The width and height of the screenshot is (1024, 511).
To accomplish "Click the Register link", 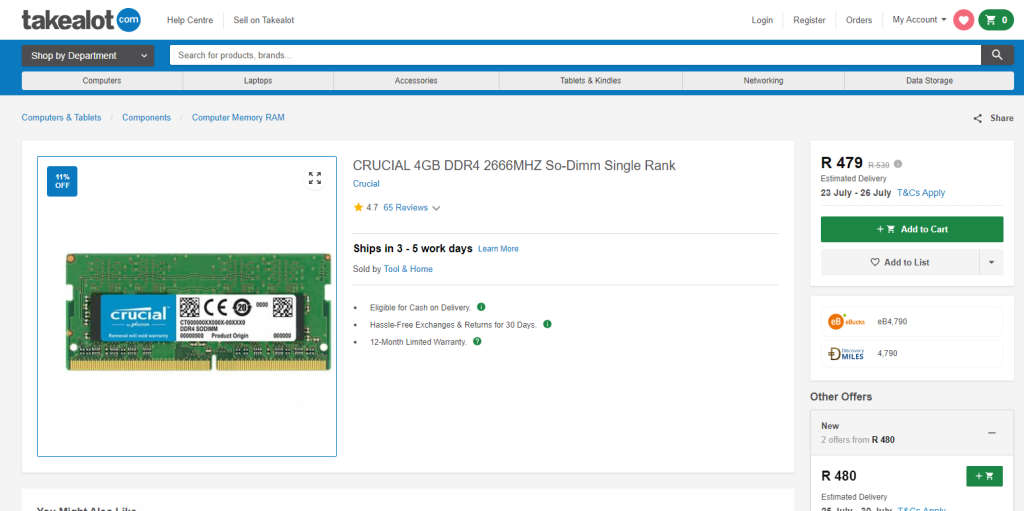I will pos(809,20).
